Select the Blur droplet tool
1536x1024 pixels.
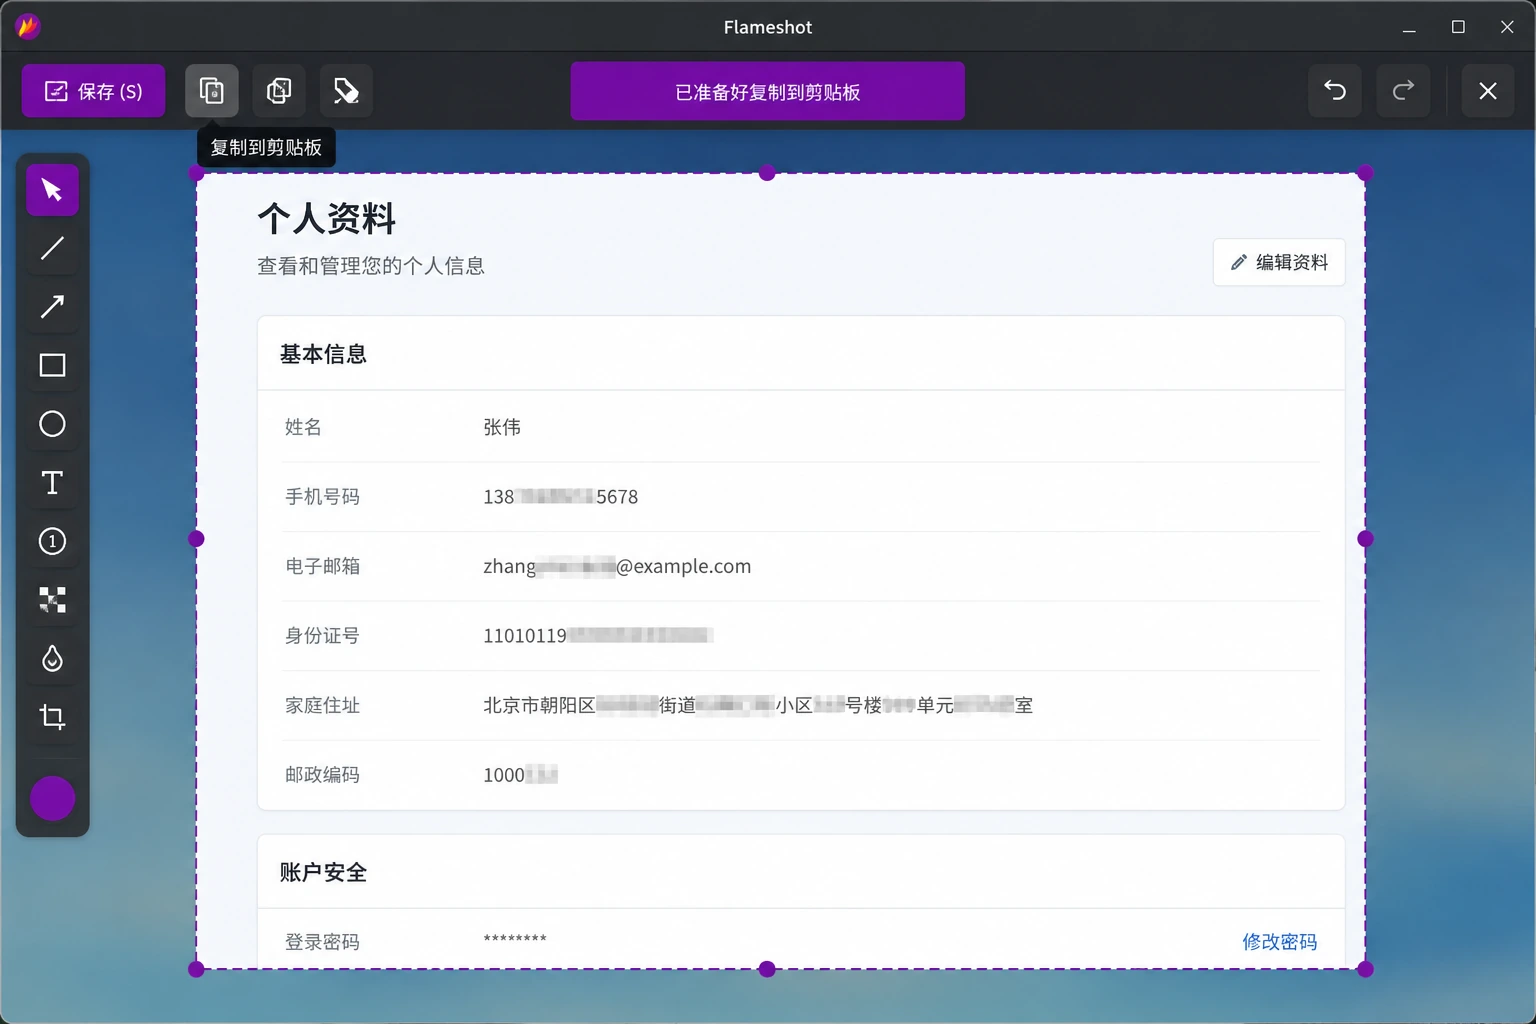(x=52, y=659)
